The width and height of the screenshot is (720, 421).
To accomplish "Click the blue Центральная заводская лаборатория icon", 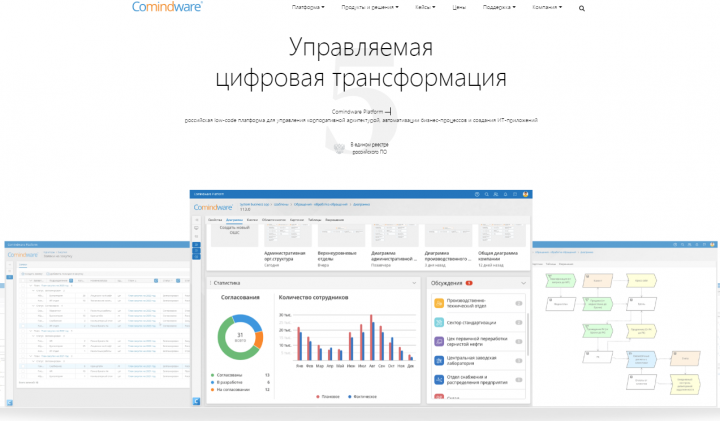I will click(x=439, y=360).
